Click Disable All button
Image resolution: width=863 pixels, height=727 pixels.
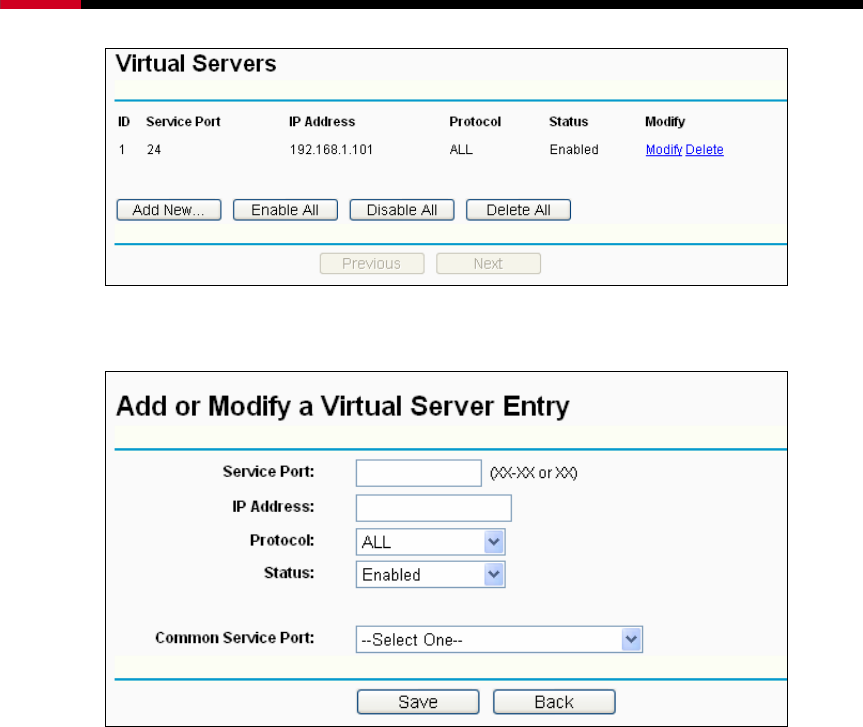click(x=402, y=210)
